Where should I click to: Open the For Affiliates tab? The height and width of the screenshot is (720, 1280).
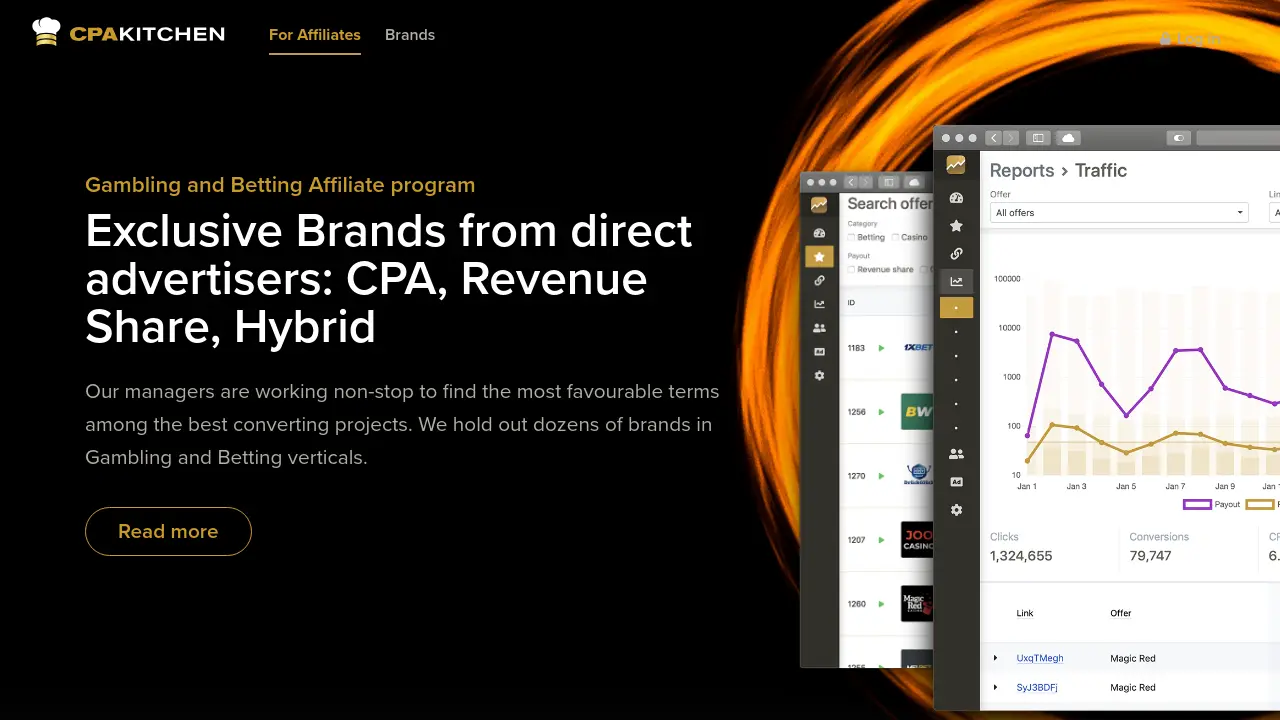click(315, 35)
